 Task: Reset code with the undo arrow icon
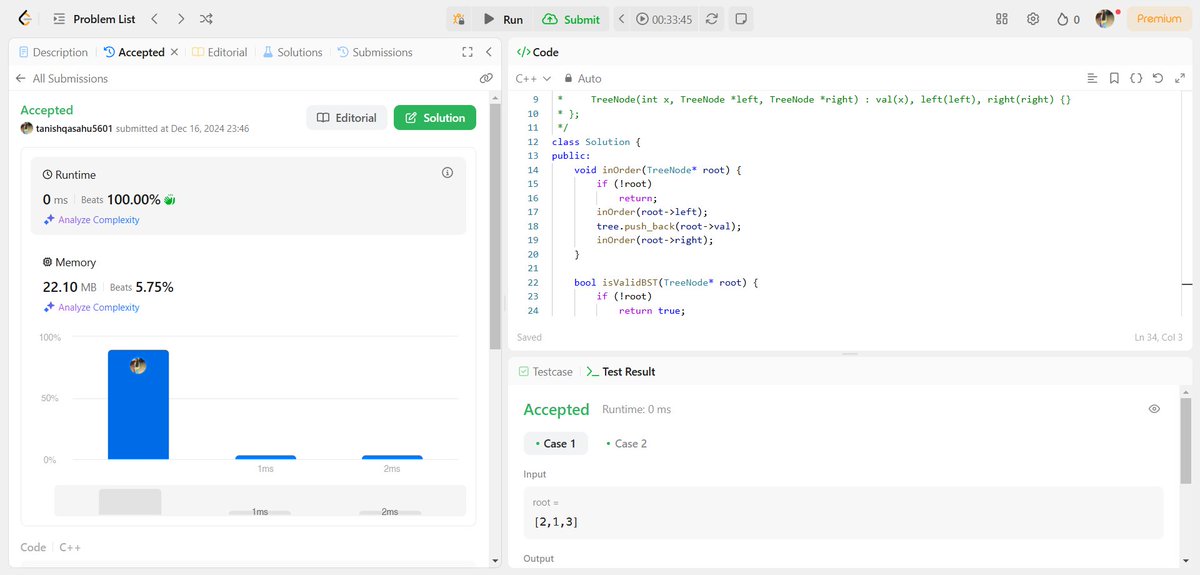(x=1158, y=78)
